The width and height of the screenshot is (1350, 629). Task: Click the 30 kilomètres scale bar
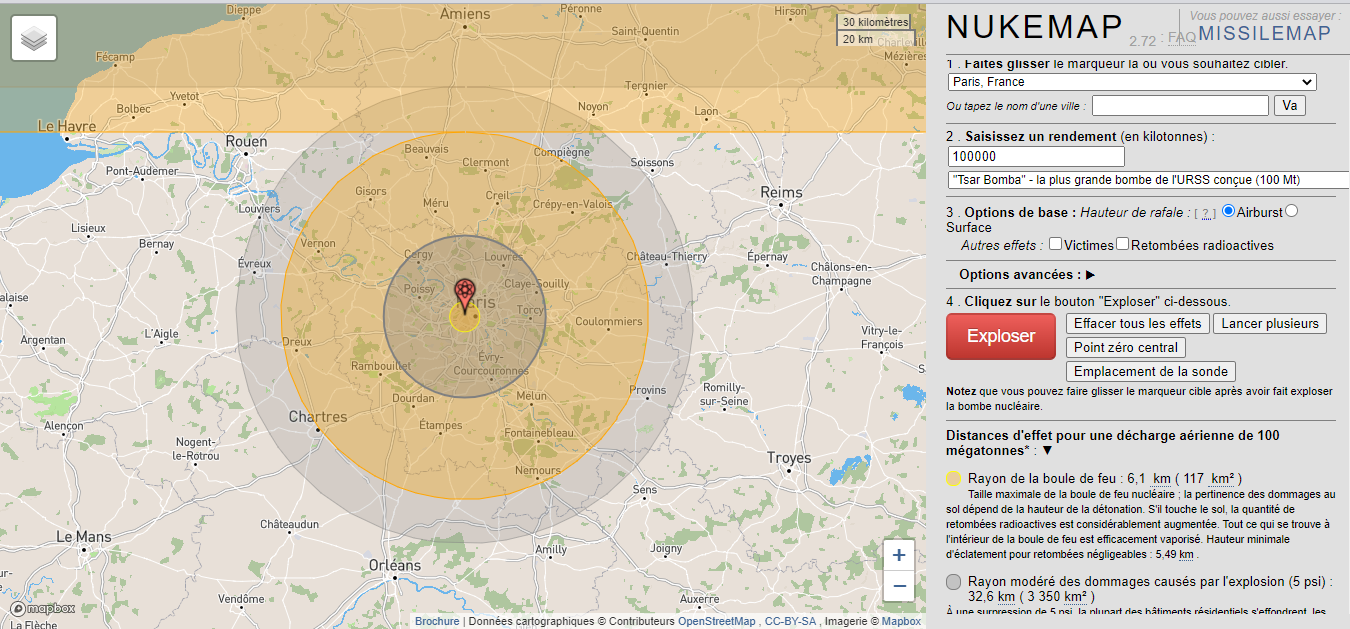(x=875, y=22)
